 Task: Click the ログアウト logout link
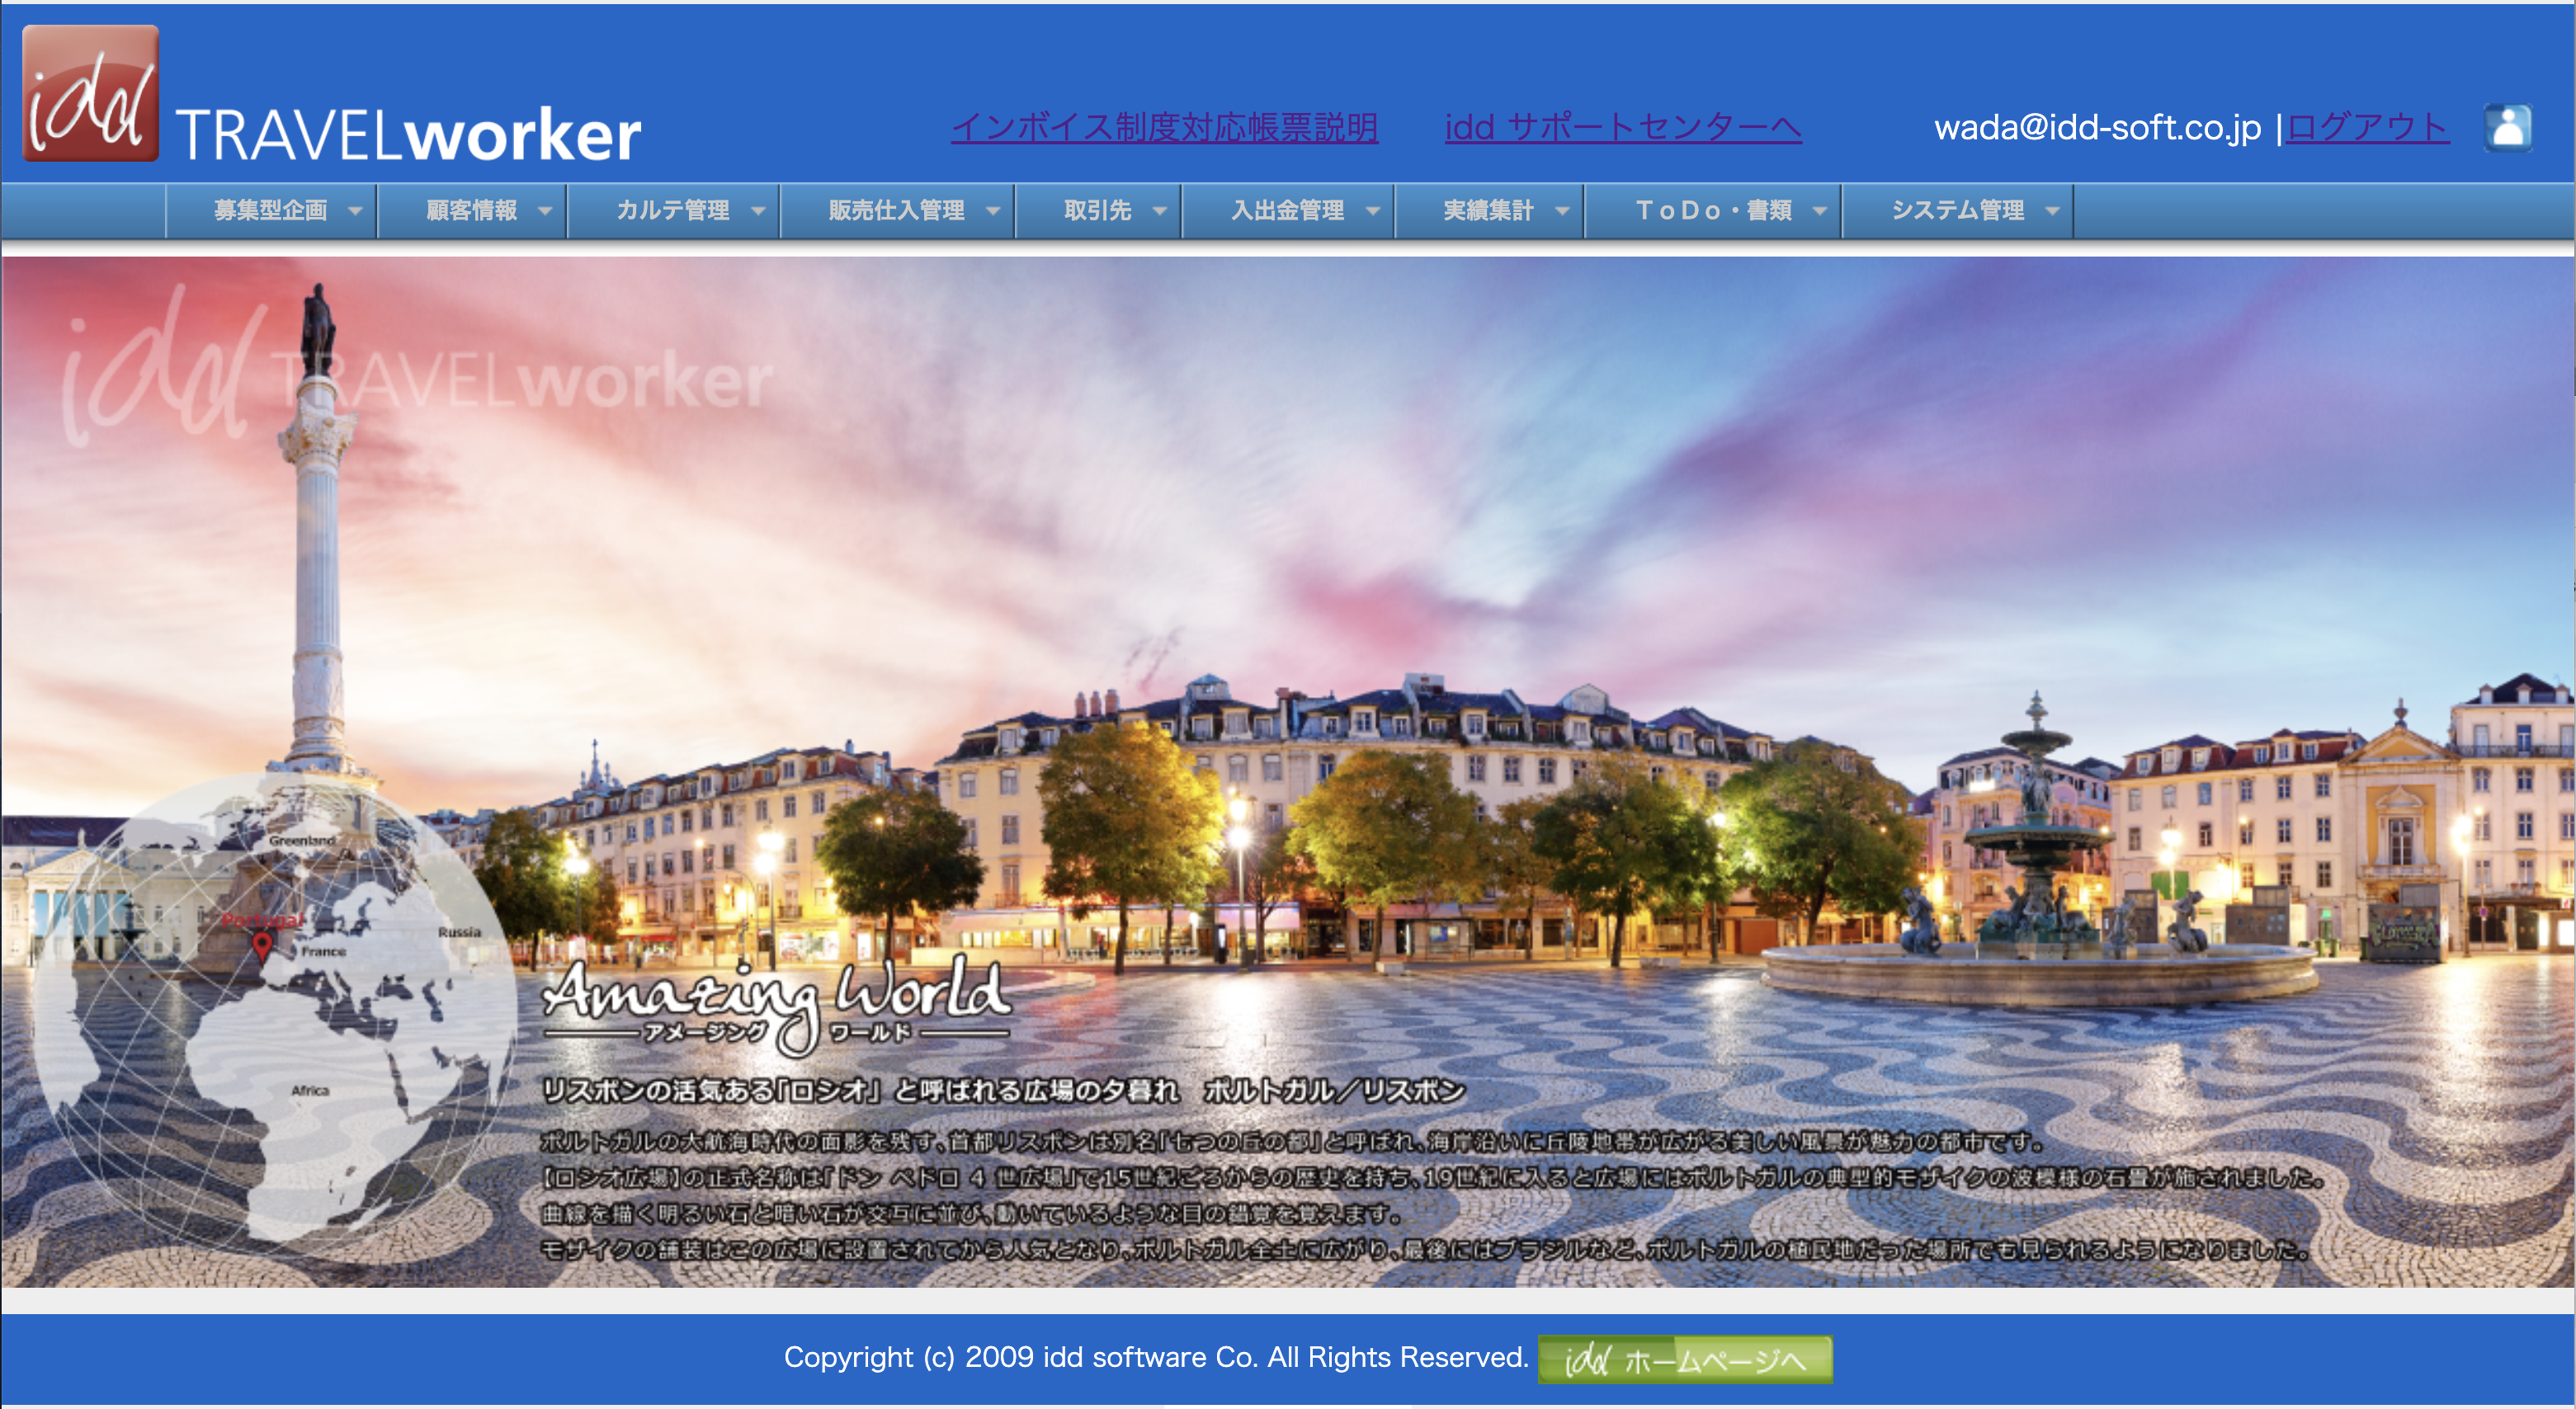coord(2367,128)
